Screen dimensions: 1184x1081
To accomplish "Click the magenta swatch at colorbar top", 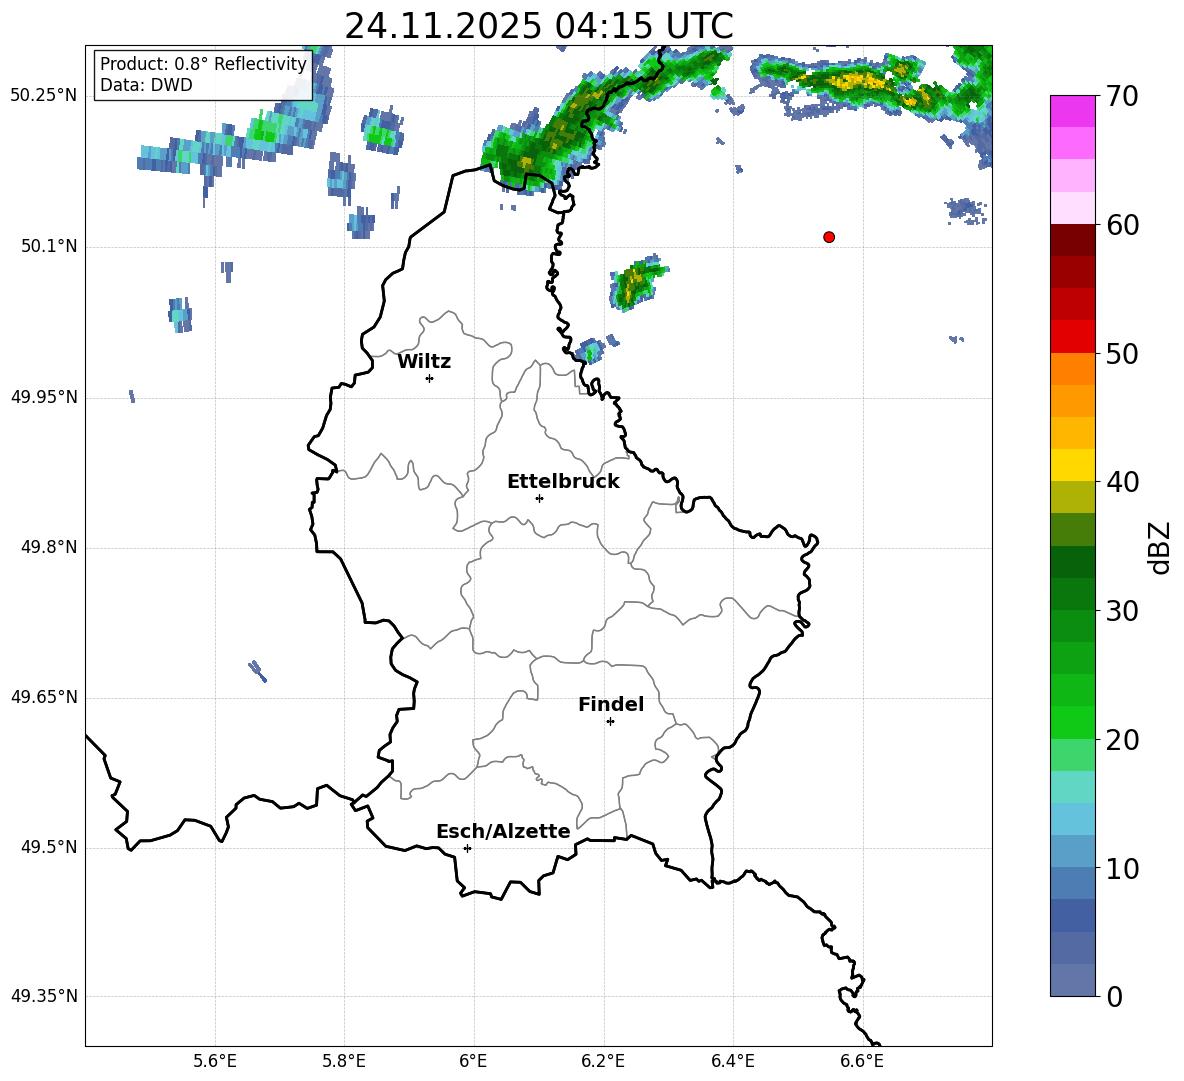I will pos(1073,111).
